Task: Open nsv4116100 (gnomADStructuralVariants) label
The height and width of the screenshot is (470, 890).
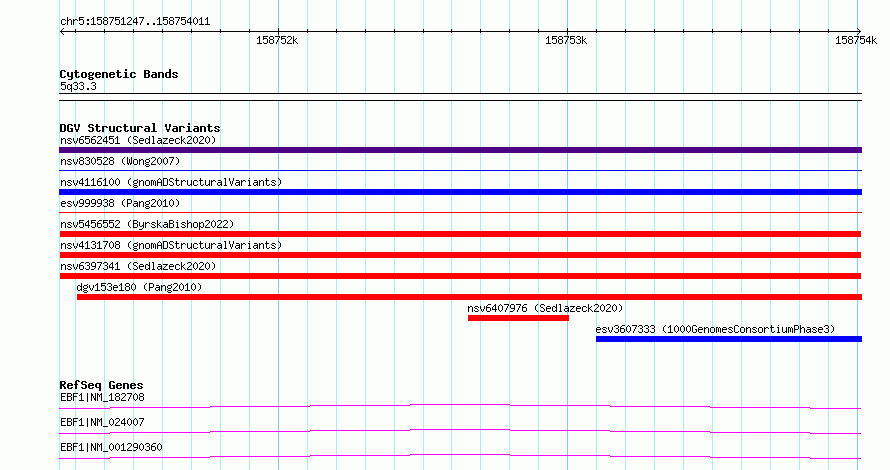Action: tap(171, 182)
